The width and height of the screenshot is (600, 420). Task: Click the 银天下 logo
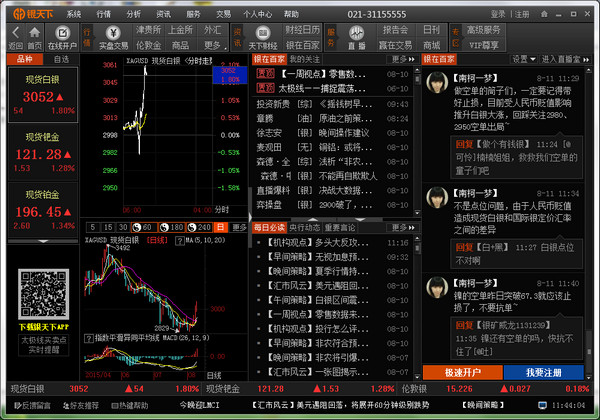tap(33, 14)
